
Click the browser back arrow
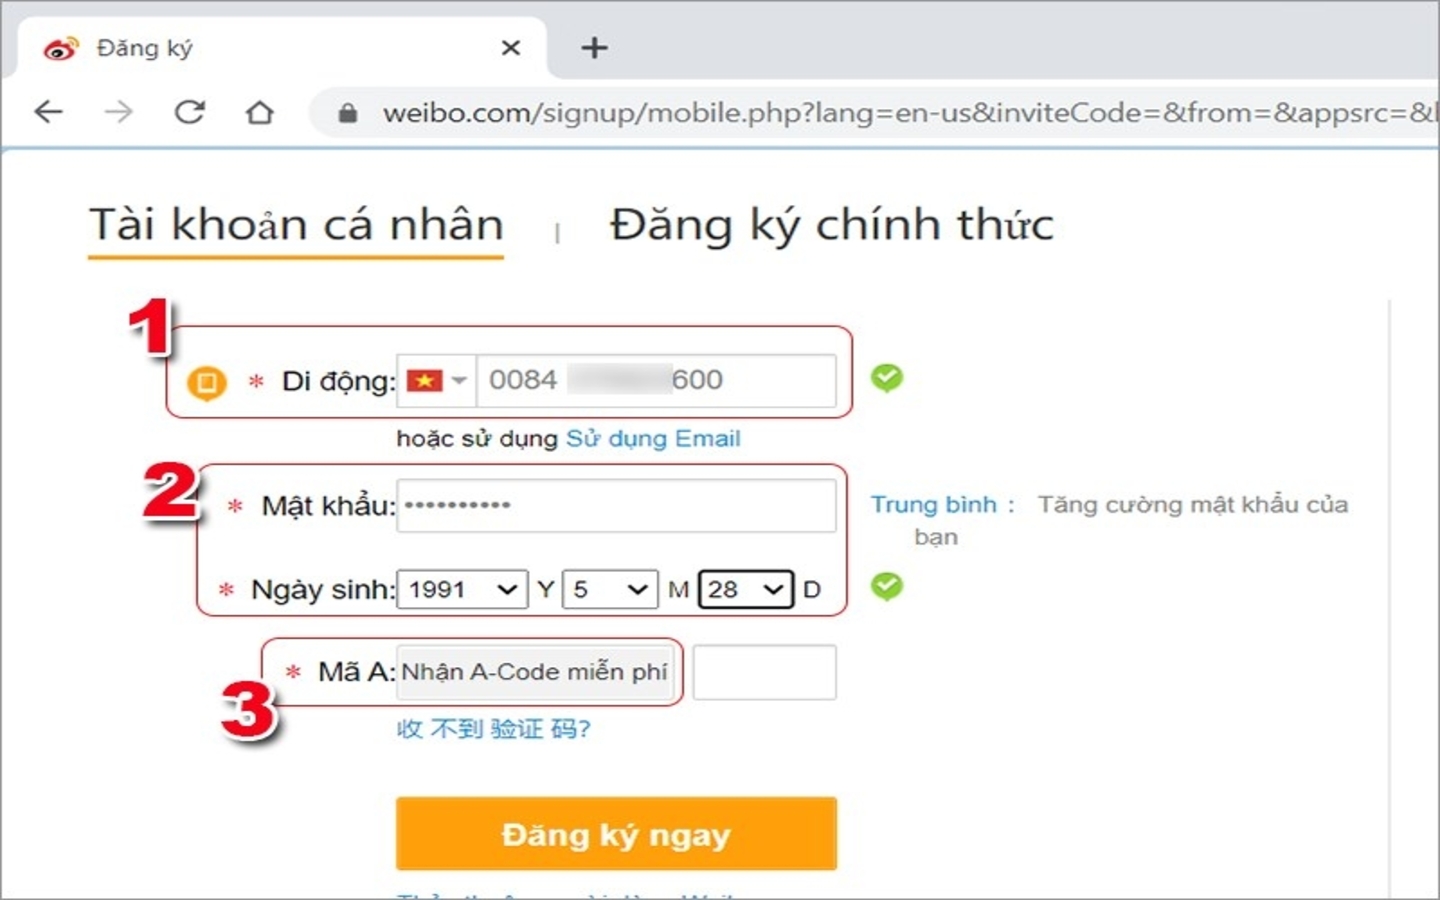click(x=47, y=111)
